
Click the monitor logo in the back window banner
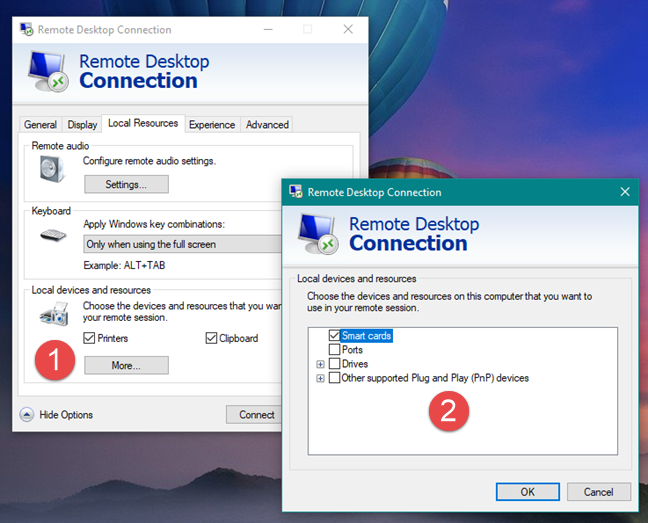pyautogui.click(x=48, y=71)
